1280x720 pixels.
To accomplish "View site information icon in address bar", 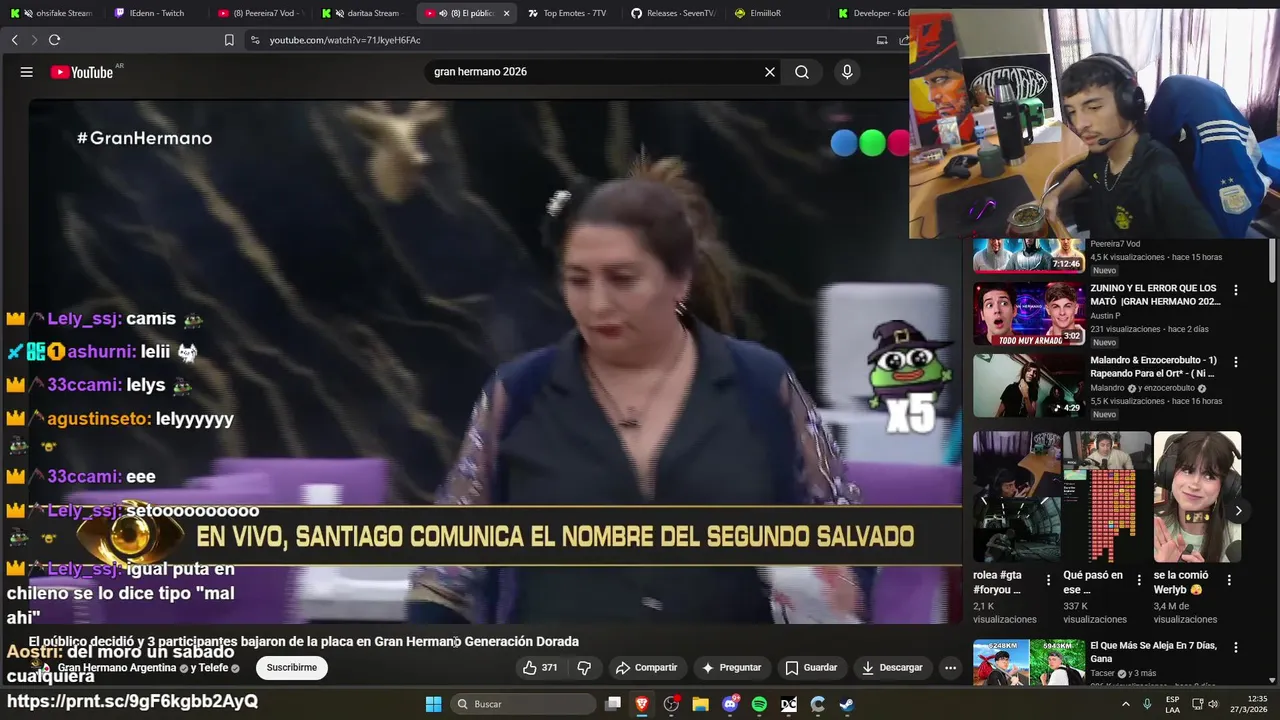I will tap(255, 40).
